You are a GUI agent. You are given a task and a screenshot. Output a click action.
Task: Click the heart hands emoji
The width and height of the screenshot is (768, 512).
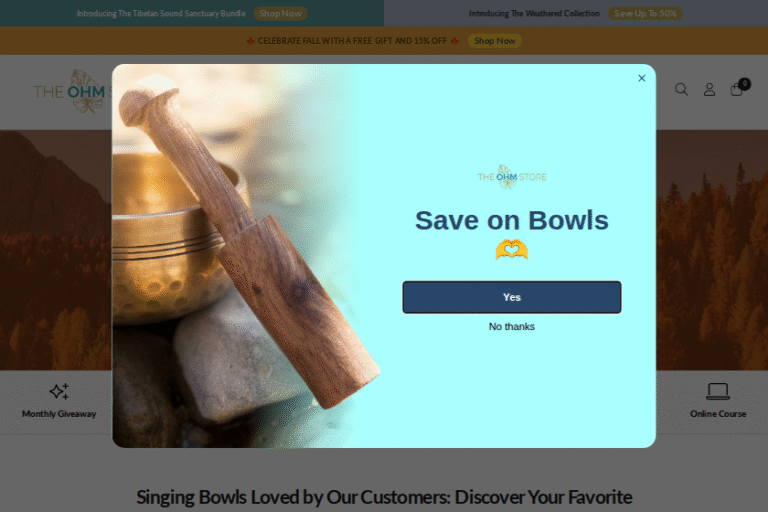[x=511, y=249]
